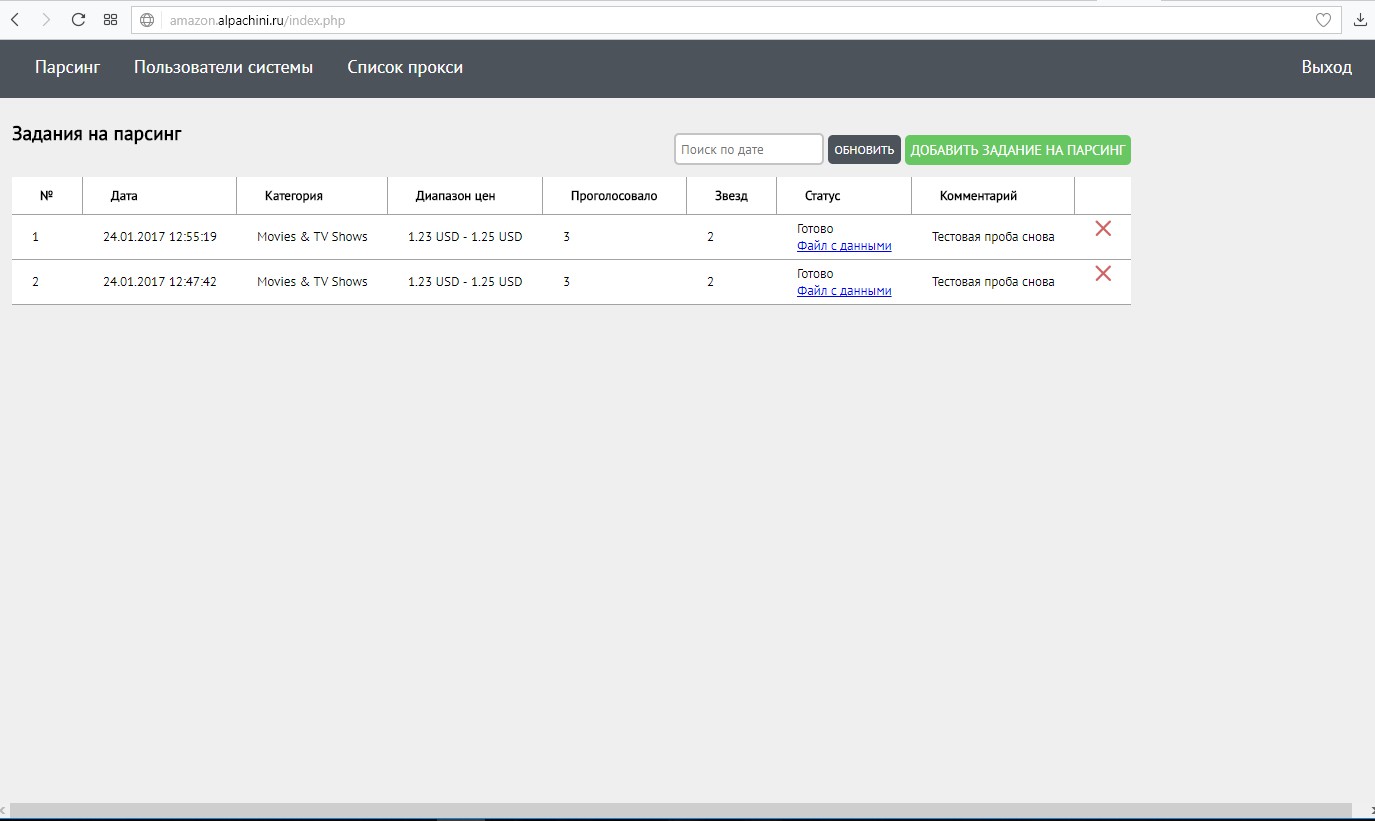Click Movies & TV Shows in row 2
This screenshot has width=1375, height=821.
pos(312,282)
